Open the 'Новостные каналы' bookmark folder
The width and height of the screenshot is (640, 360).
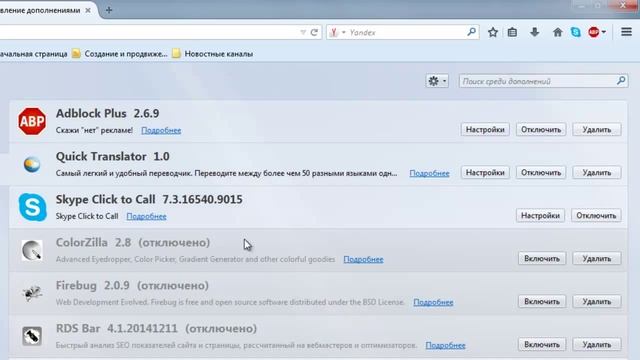[212, 54]
